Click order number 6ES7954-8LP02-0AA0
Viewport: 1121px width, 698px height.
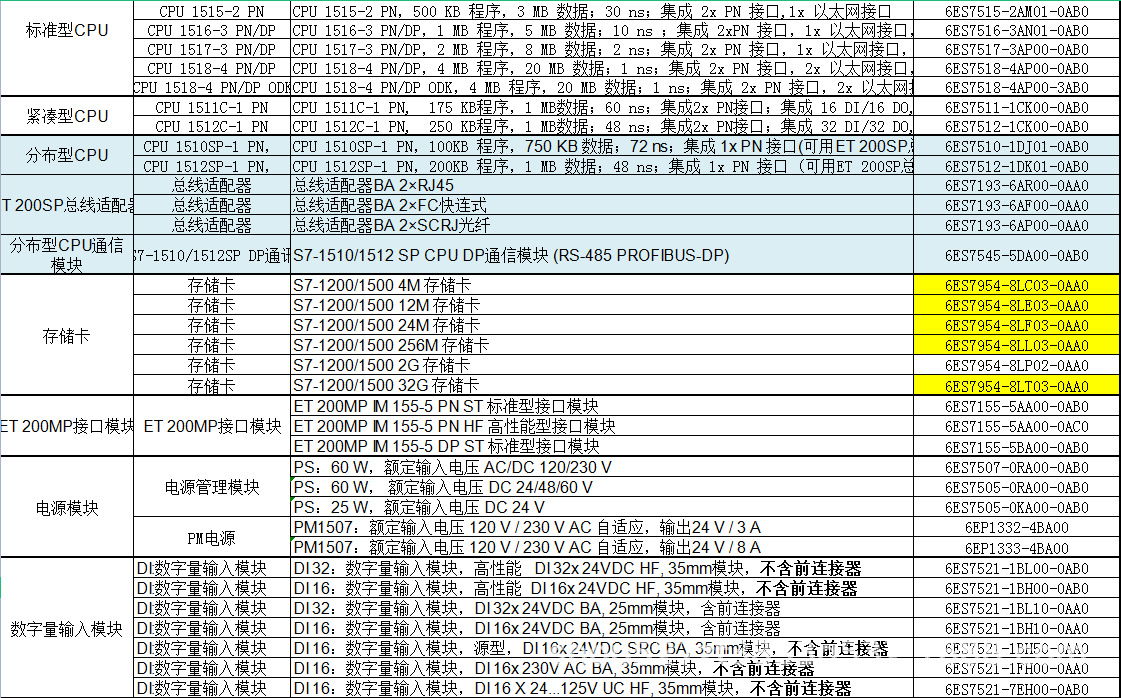[x=1017, y=365]
